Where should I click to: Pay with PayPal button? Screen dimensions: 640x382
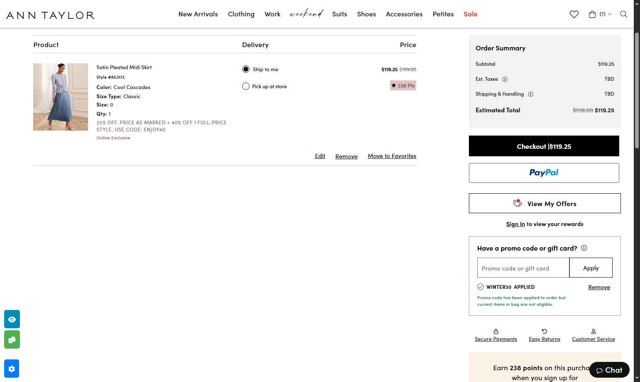(544, 173)
